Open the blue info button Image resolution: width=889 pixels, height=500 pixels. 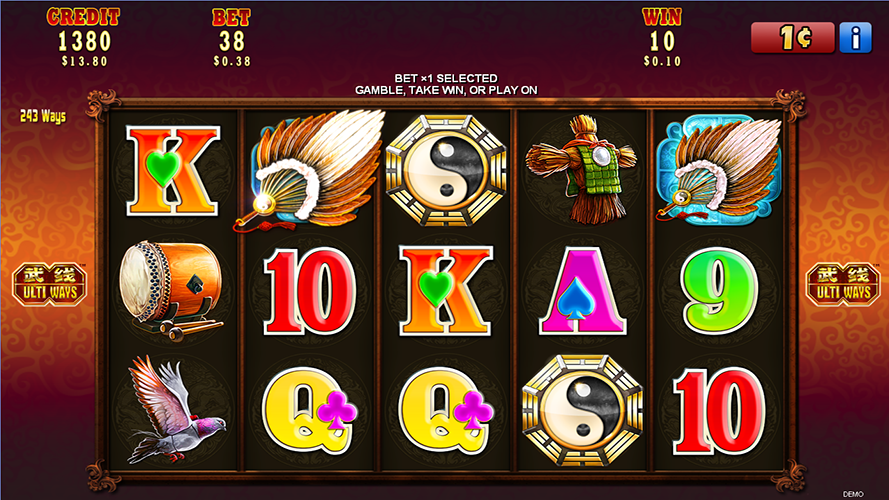coord(855,37)
